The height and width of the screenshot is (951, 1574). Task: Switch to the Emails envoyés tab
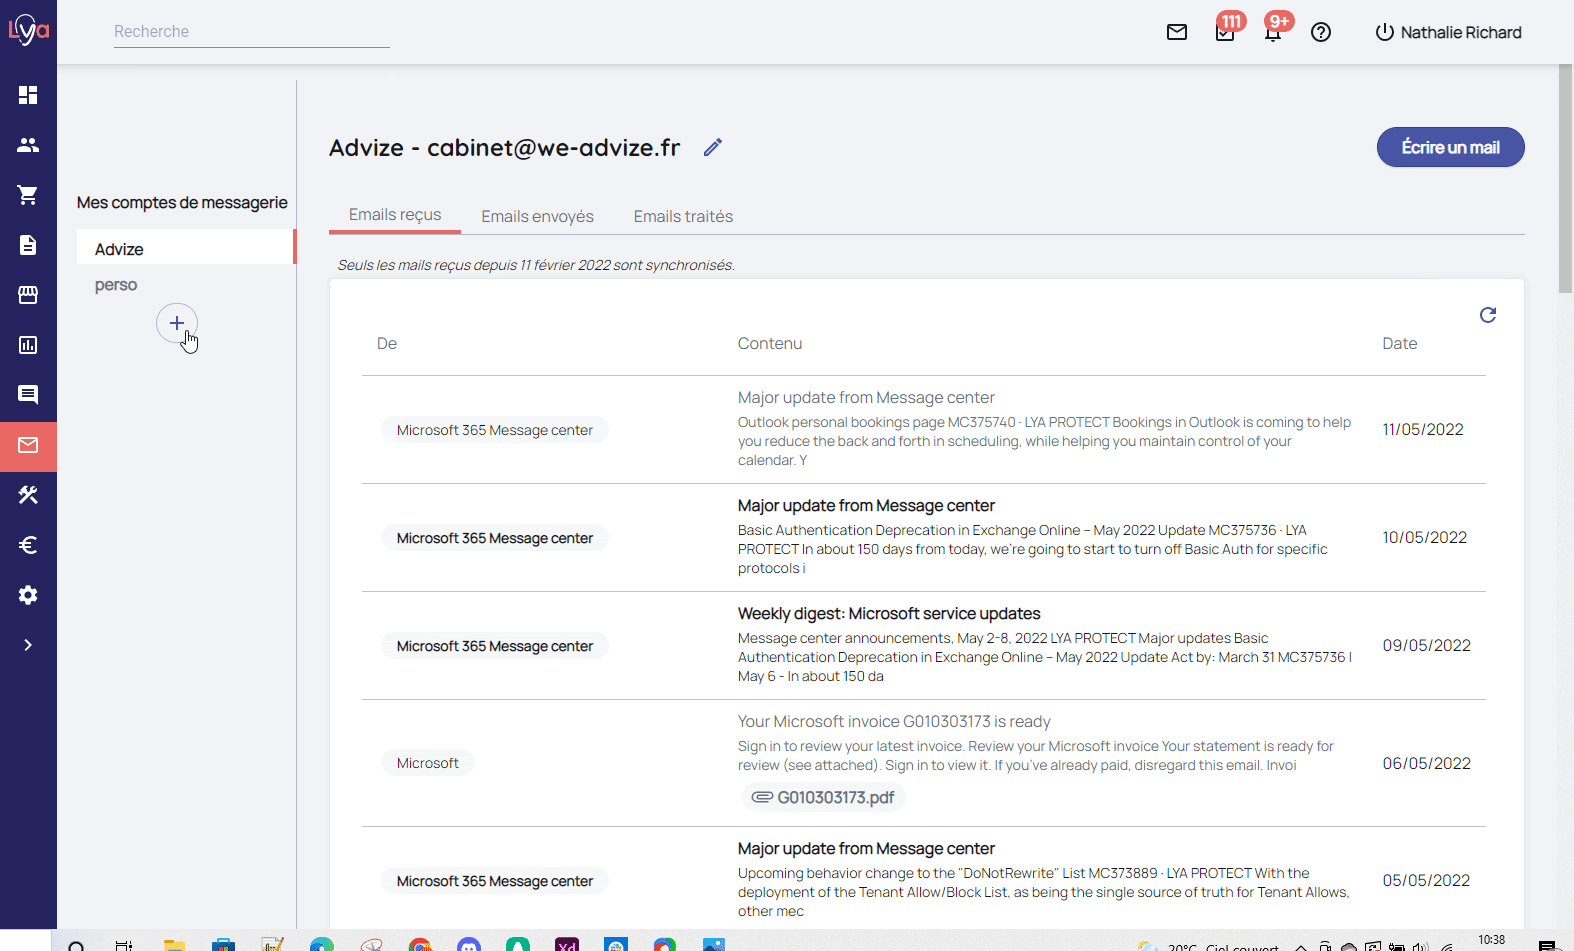pyautogui.click(x=537, y=216)
